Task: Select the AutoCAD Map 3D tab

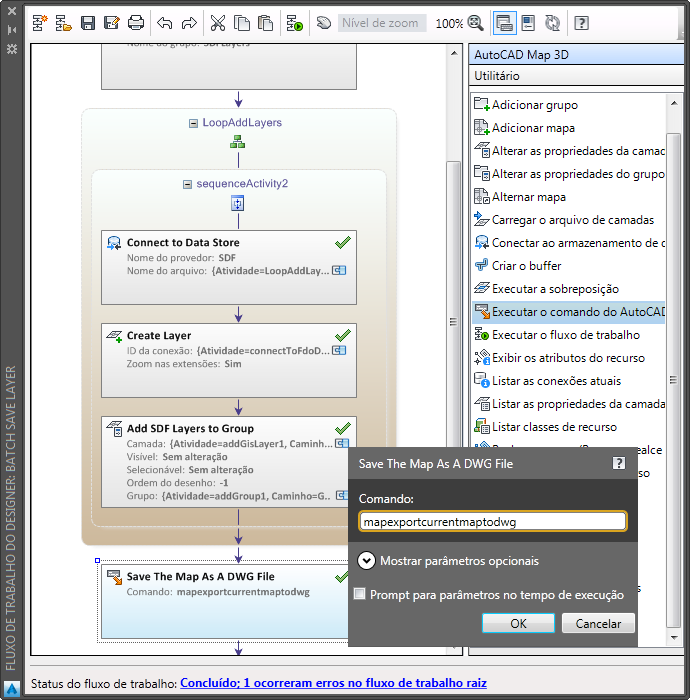Action: [576, 54]
